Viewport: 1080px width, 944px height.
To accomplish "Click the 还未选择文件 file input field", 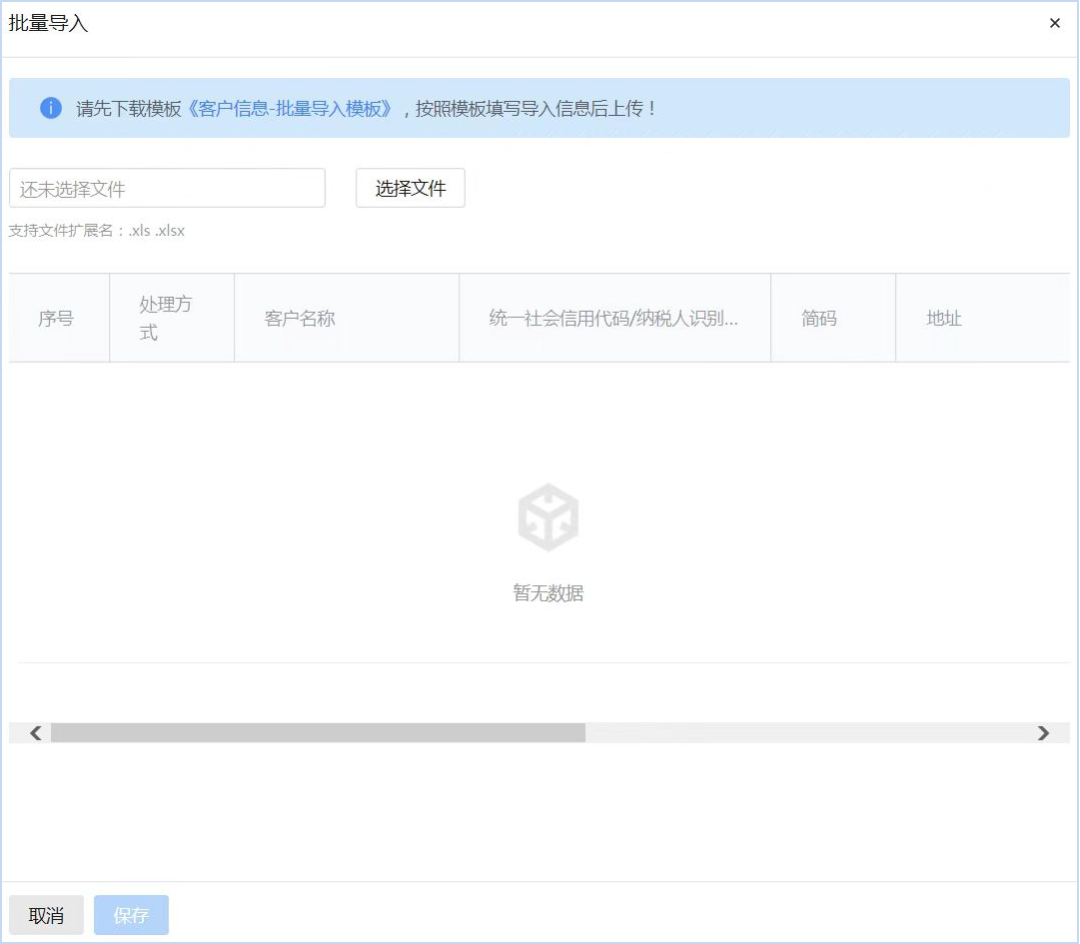I will tap(167, 187).
